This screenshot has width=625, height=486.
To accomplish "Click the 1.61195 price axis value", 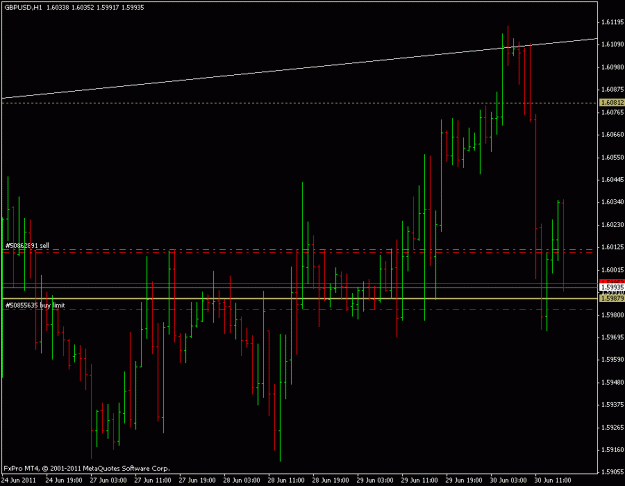I will 612,22.
